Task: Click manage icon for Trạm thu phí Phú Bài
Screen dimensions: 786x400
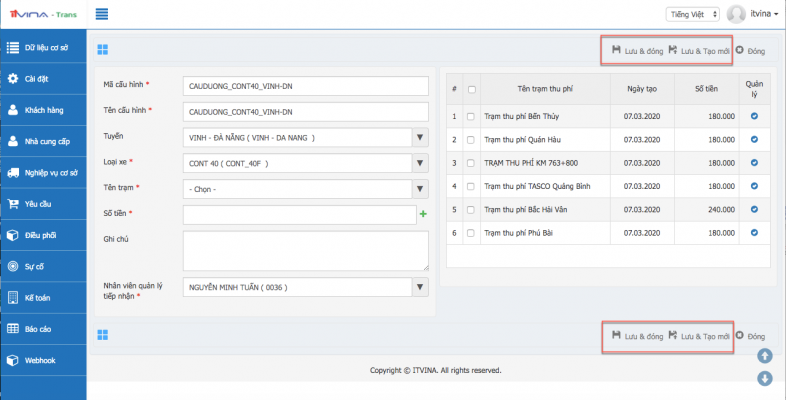Action: click(754, 232)
